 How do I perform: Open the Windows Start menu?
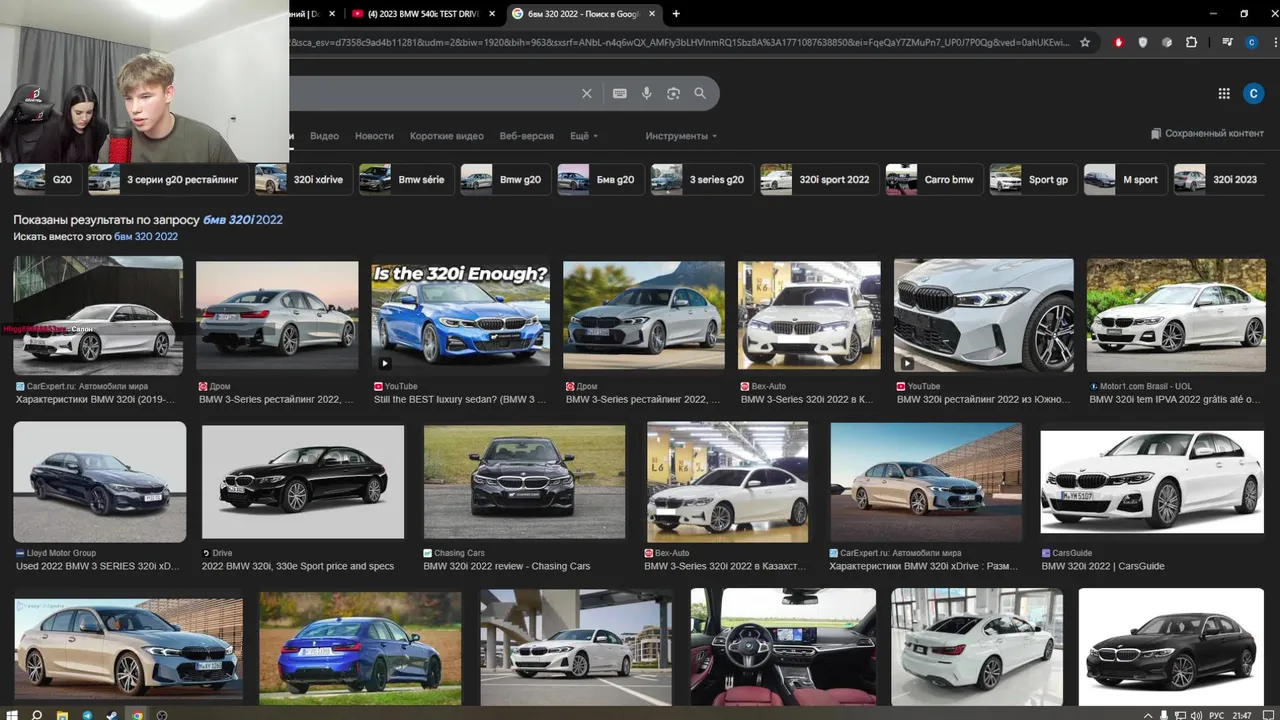click(11, 715)
